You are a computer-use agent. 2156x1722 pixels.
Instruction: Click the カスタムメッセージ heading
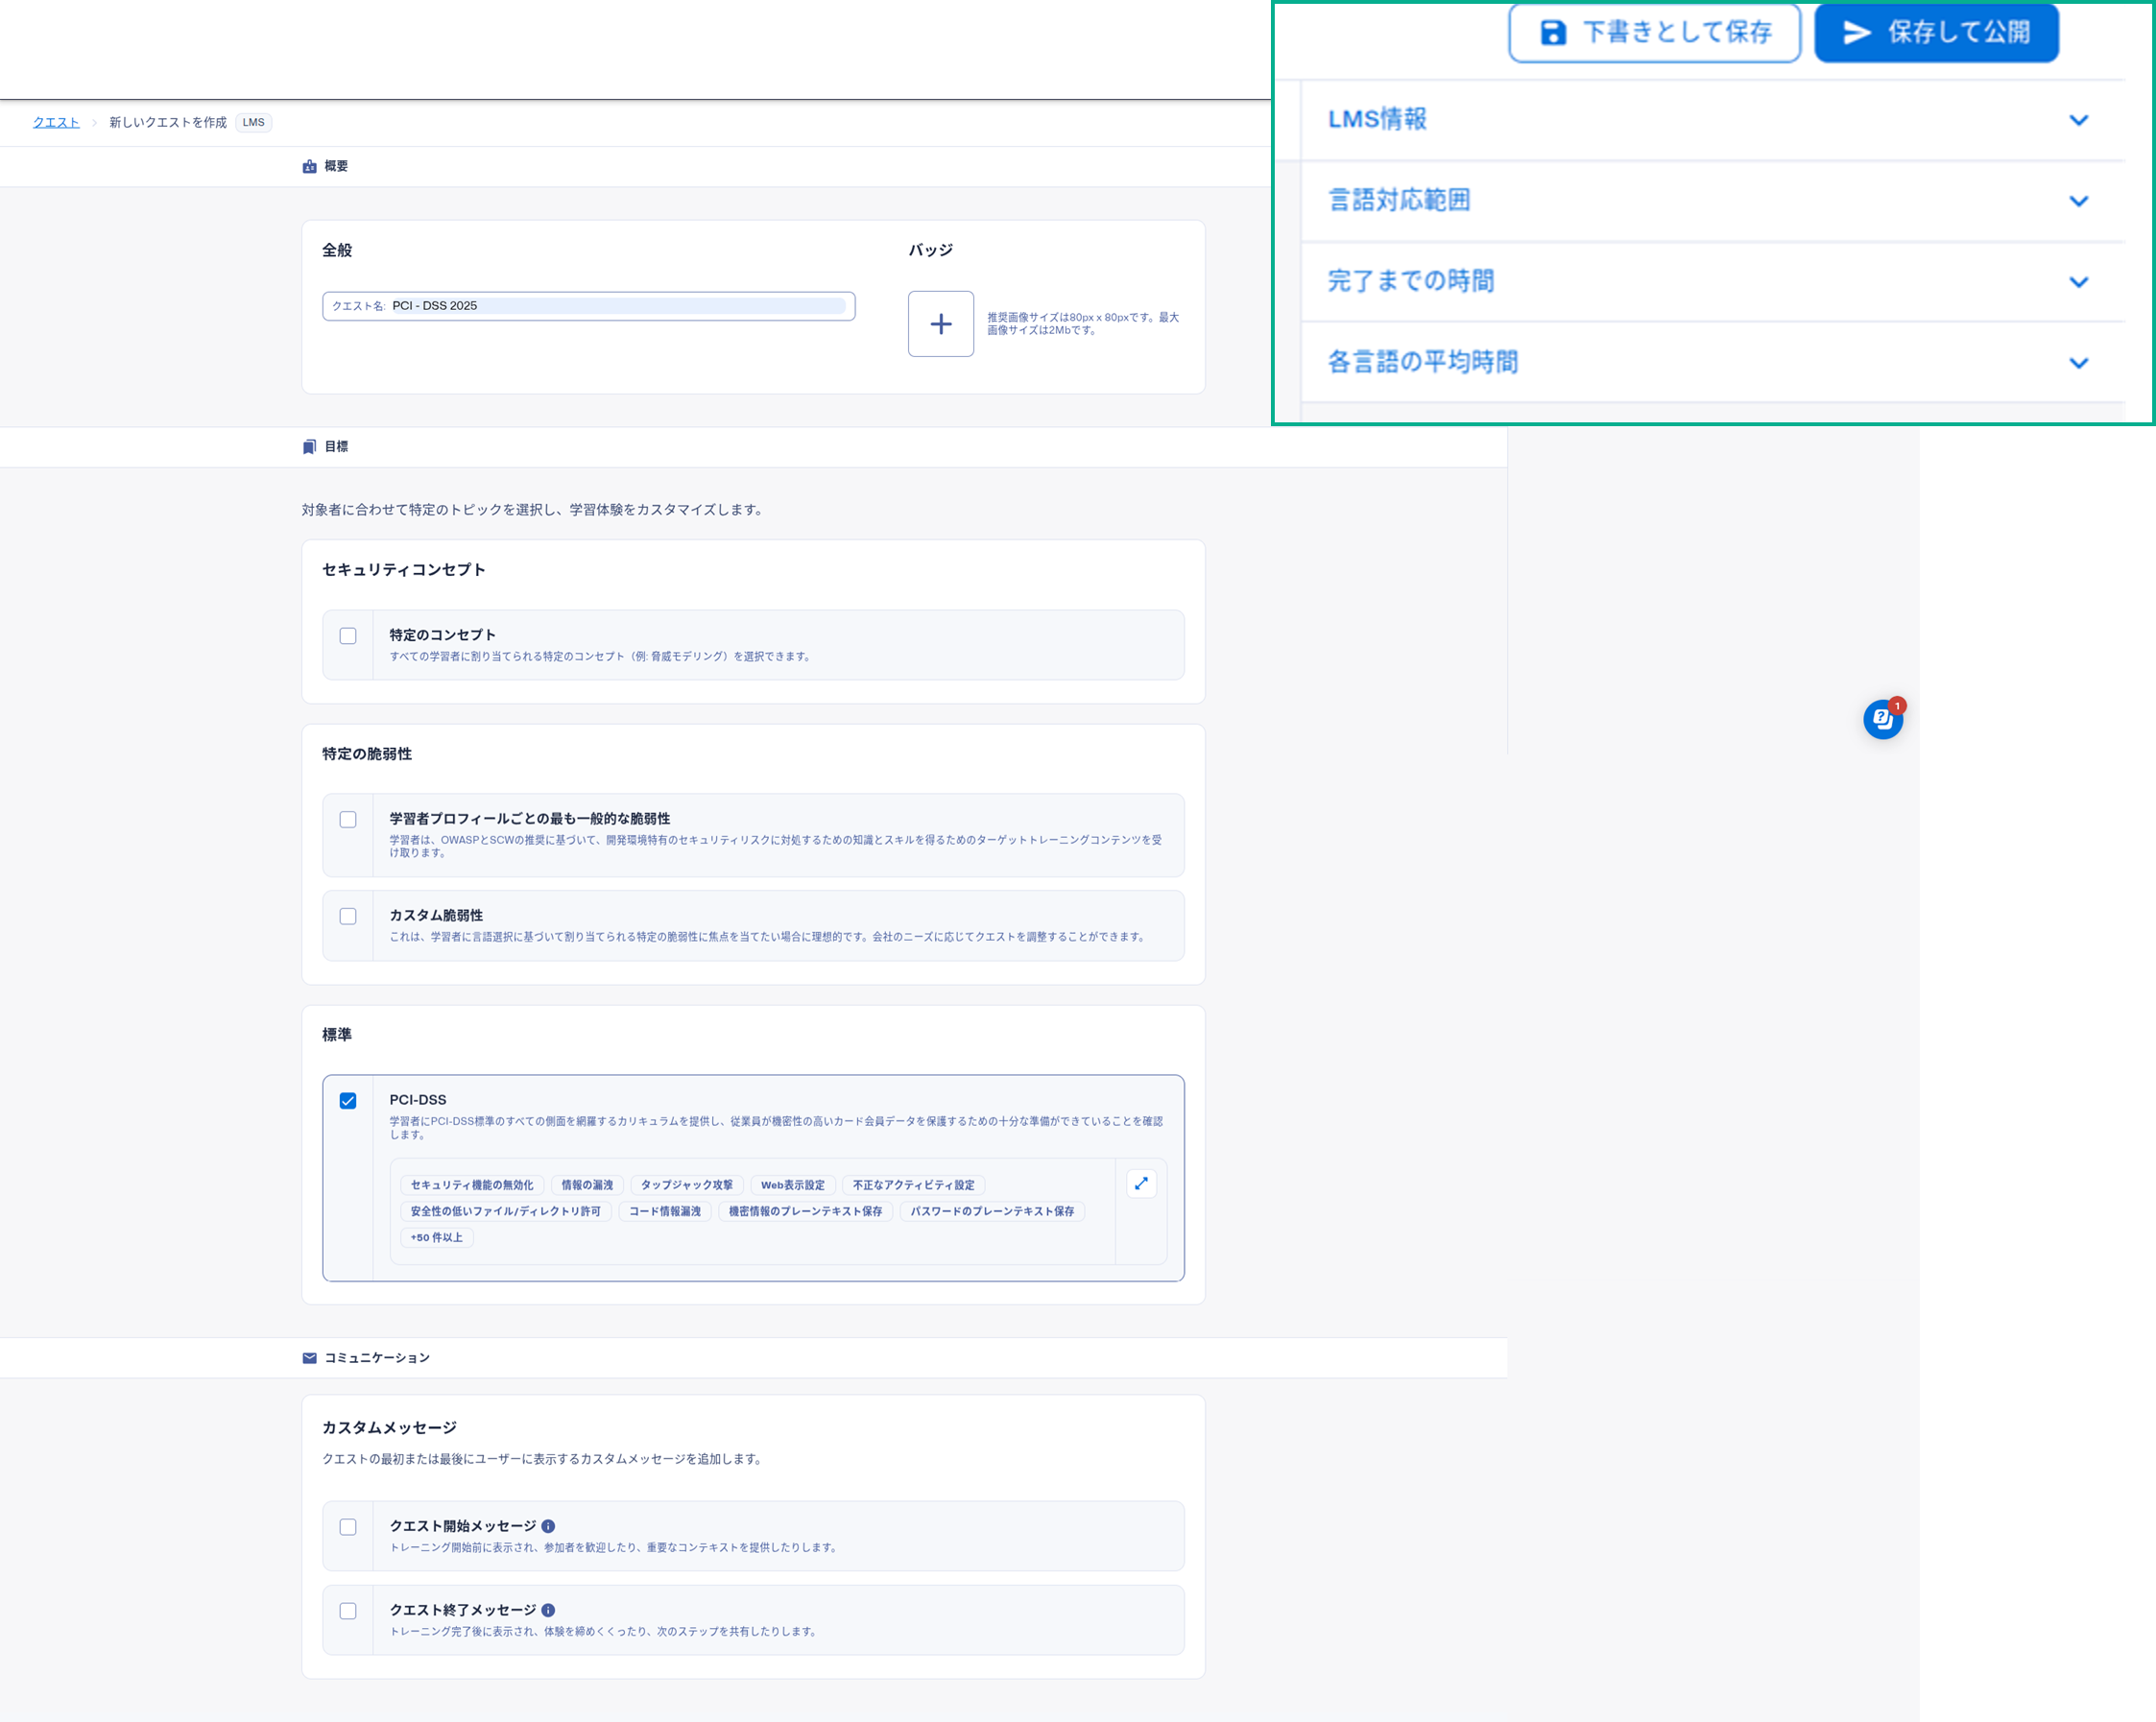tap(389, 1428)
